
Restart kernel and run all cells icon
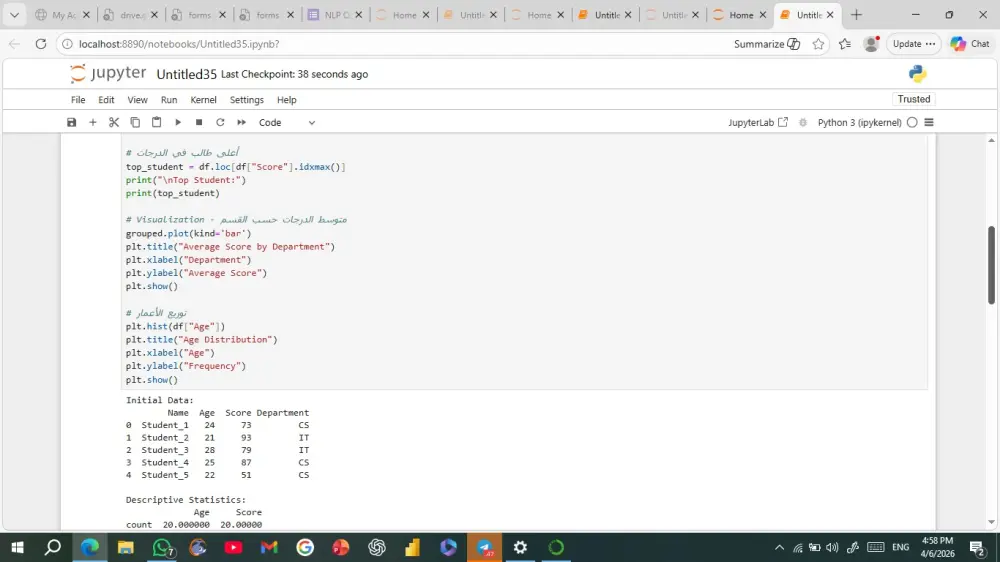pyautogui.click(x=242, y=122)
